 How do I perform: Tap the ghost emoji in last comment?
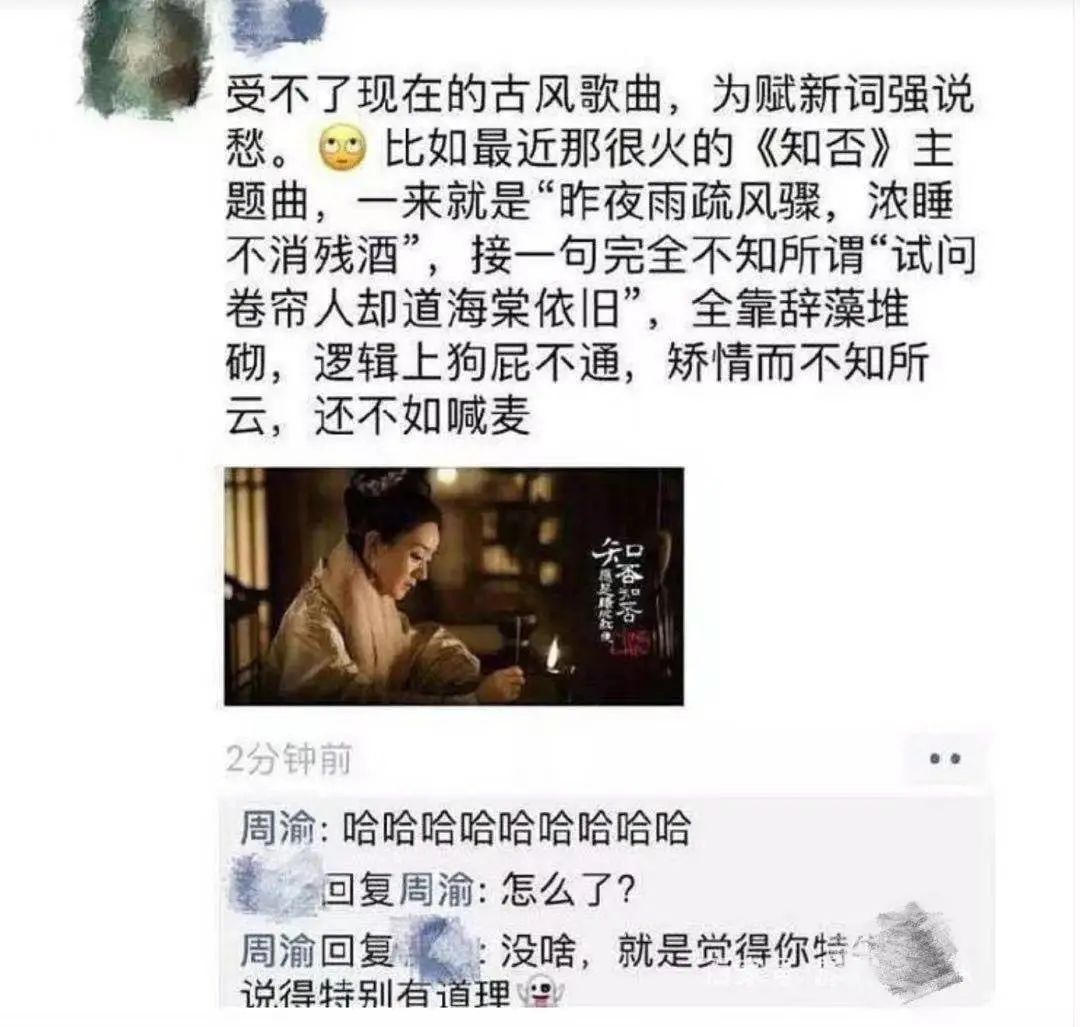tap(541, 993)
